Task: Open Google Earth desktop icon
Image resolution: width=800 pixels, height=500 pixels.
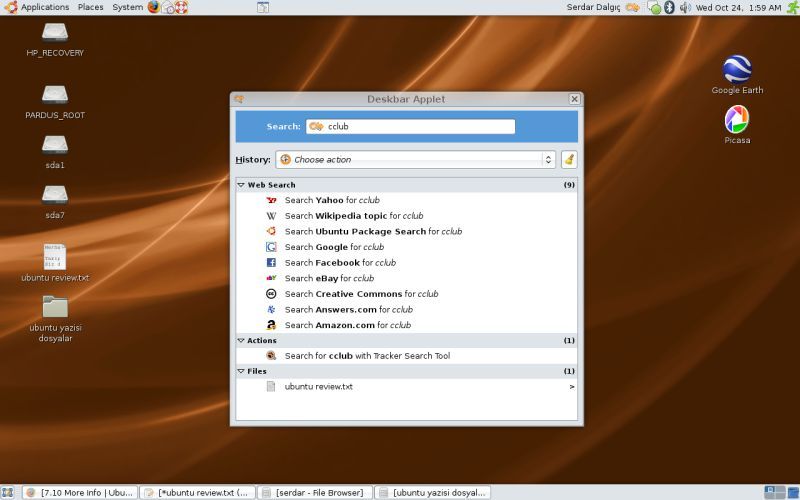Action: tap(737, 69)
